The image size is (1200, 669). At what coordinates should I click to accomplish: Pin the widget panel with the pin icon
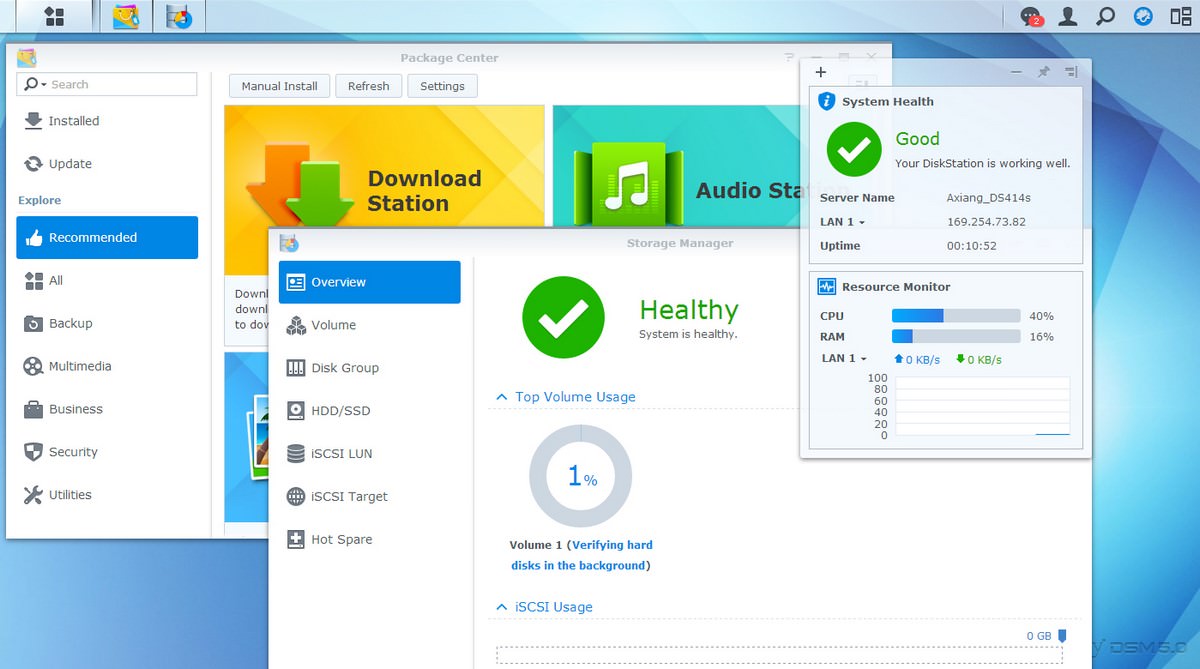pos(1043,72)
